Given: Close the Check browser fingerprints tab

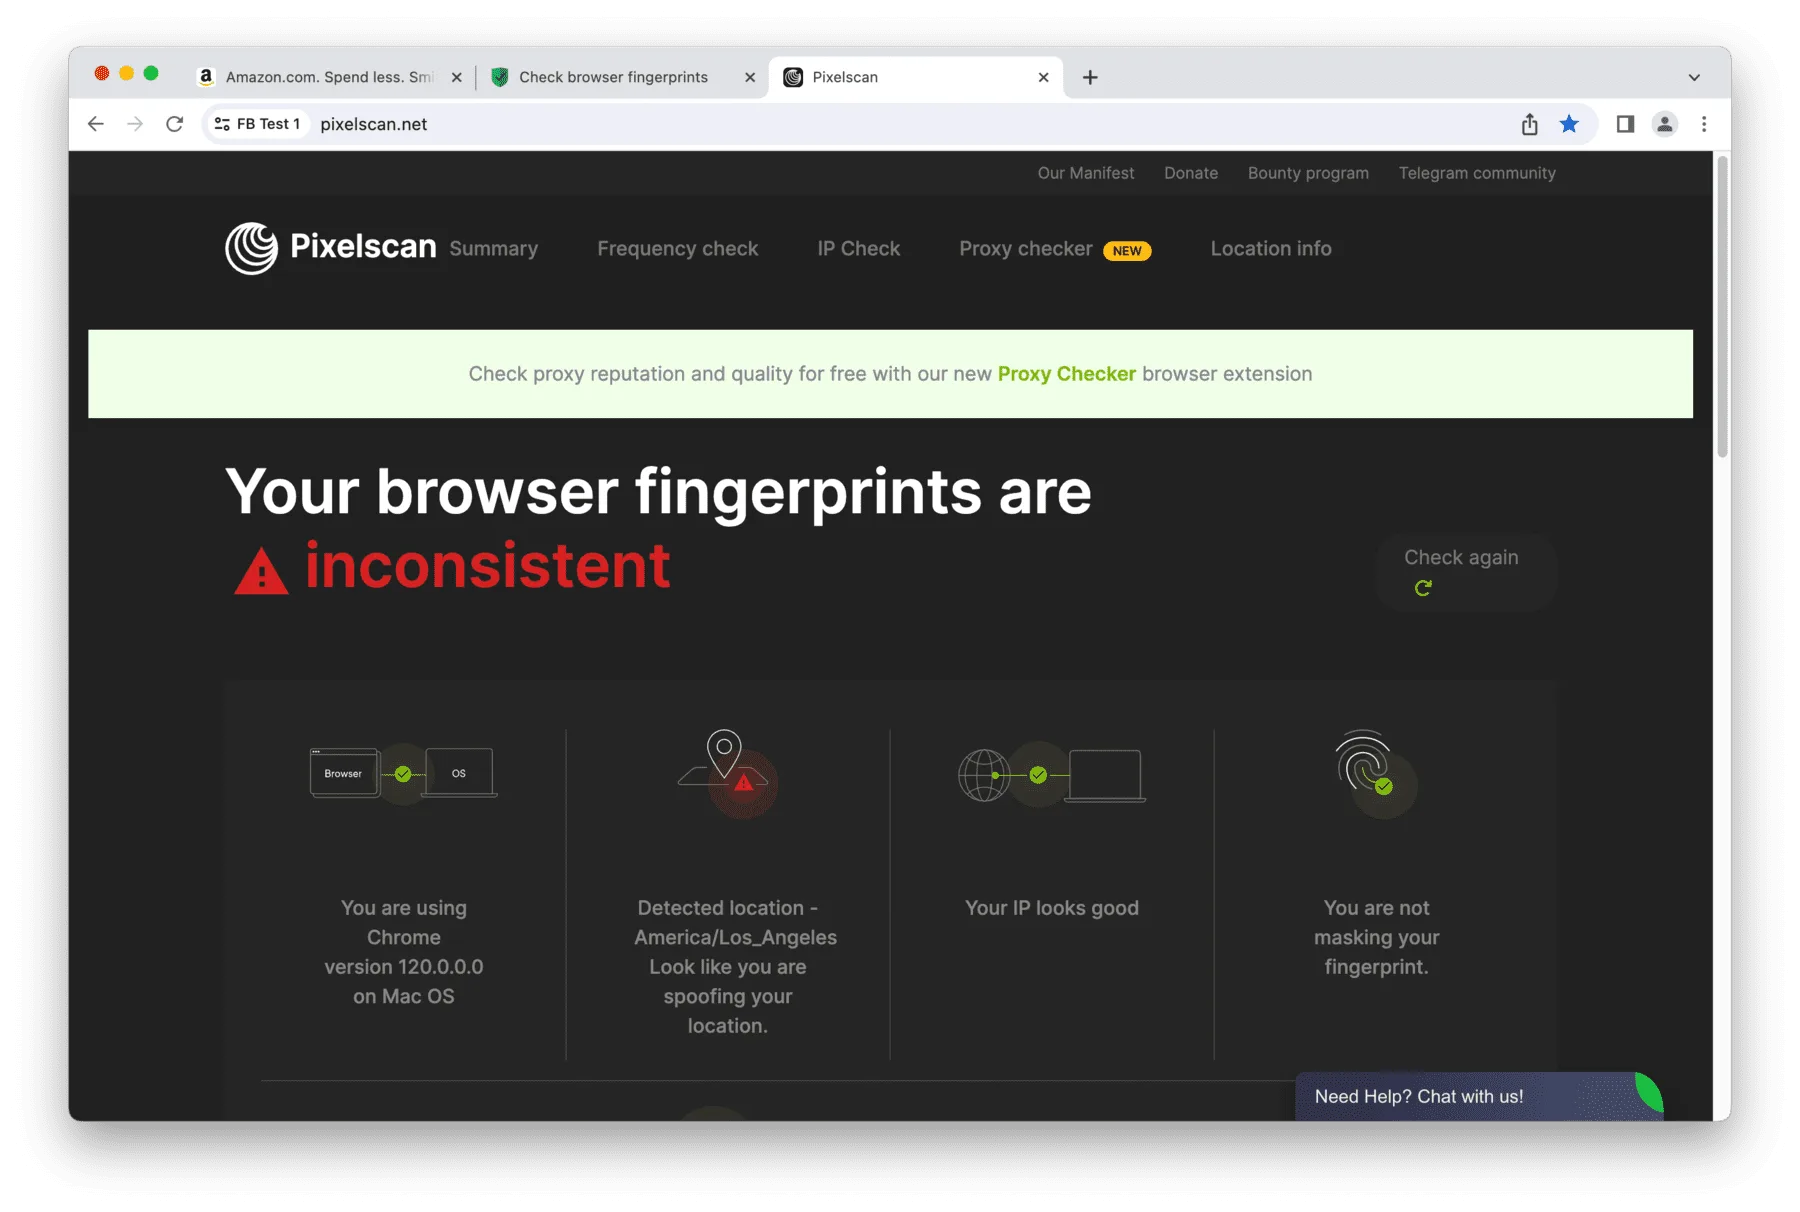Looking at the screenshot, I should pos(750,77).
